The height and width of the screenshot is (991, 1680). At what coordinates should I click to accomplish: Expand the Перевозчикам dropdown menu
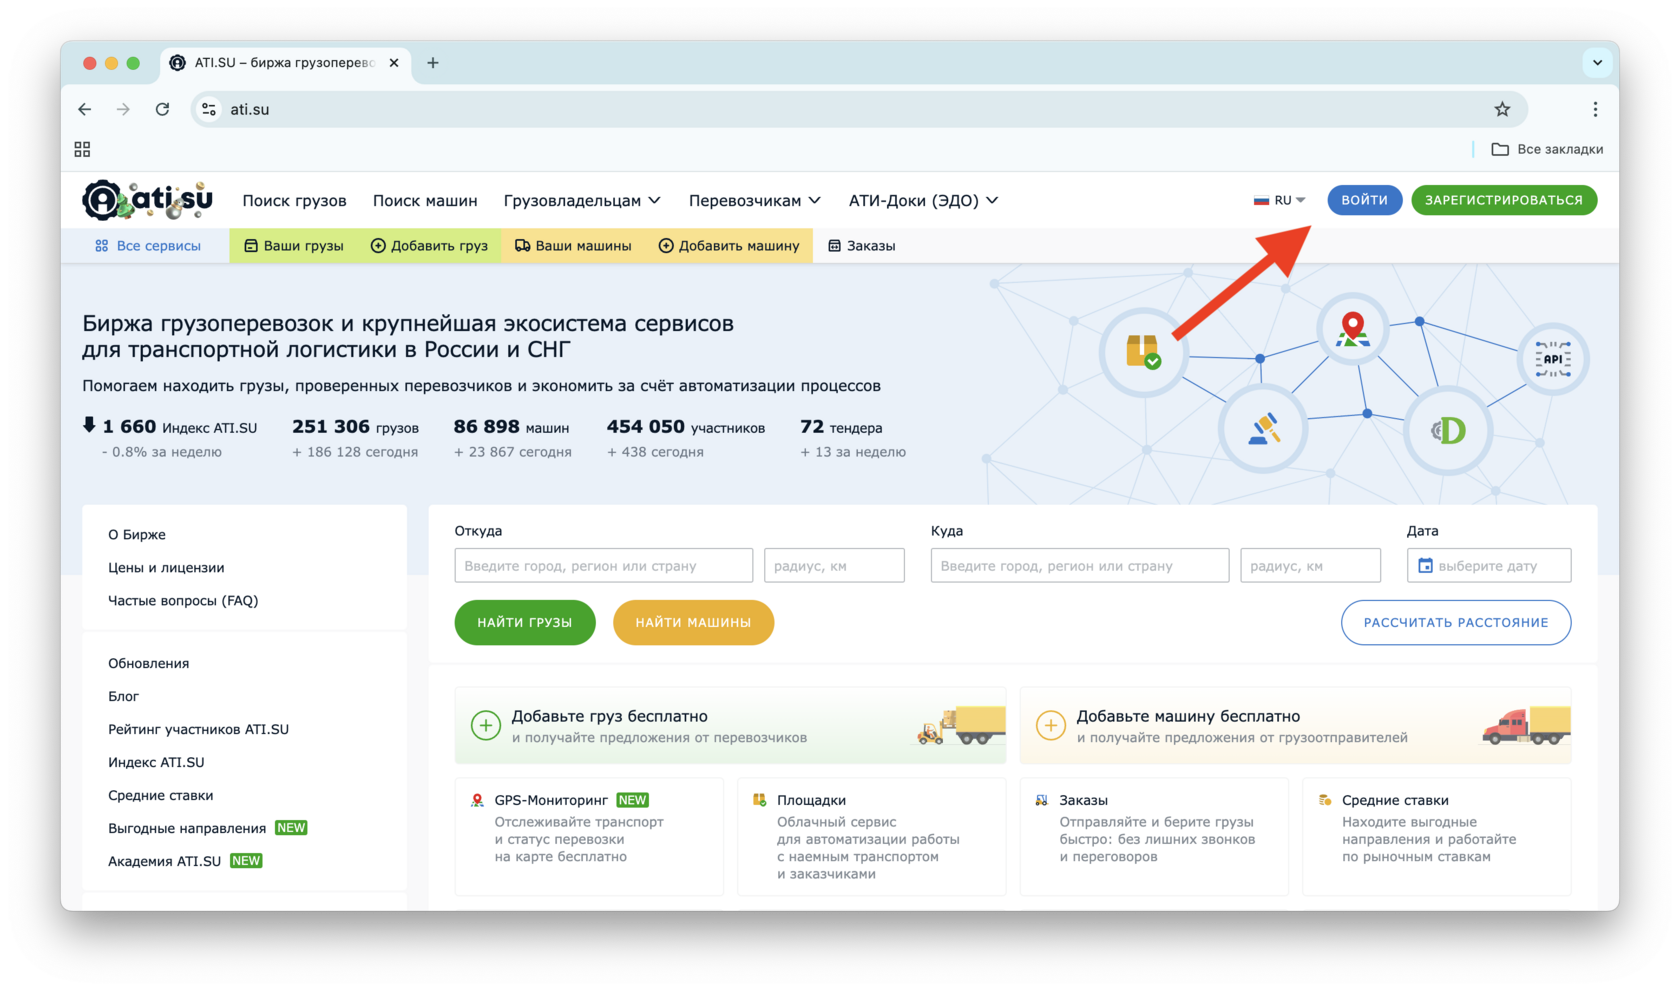pyautogui.click(x=754, y=201)
